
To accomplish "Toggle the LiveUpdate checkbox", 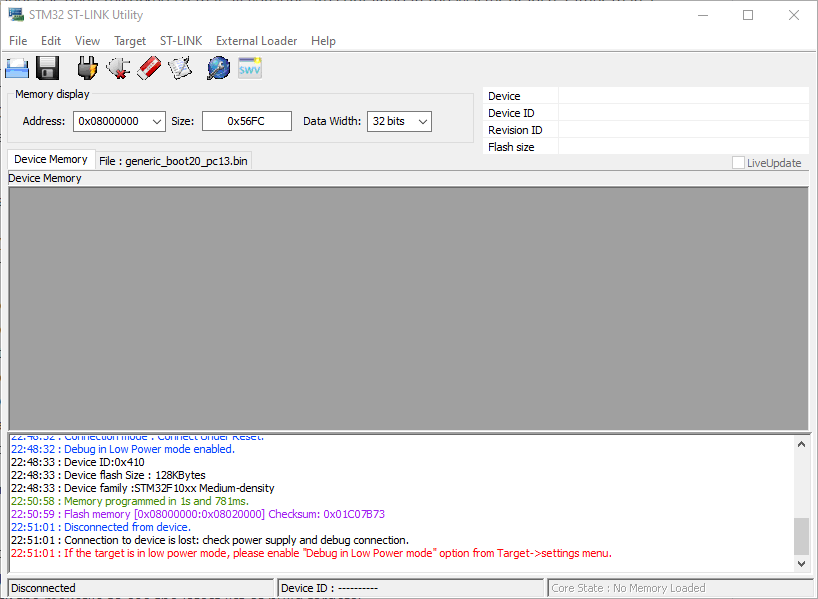I will click(738, 163).
